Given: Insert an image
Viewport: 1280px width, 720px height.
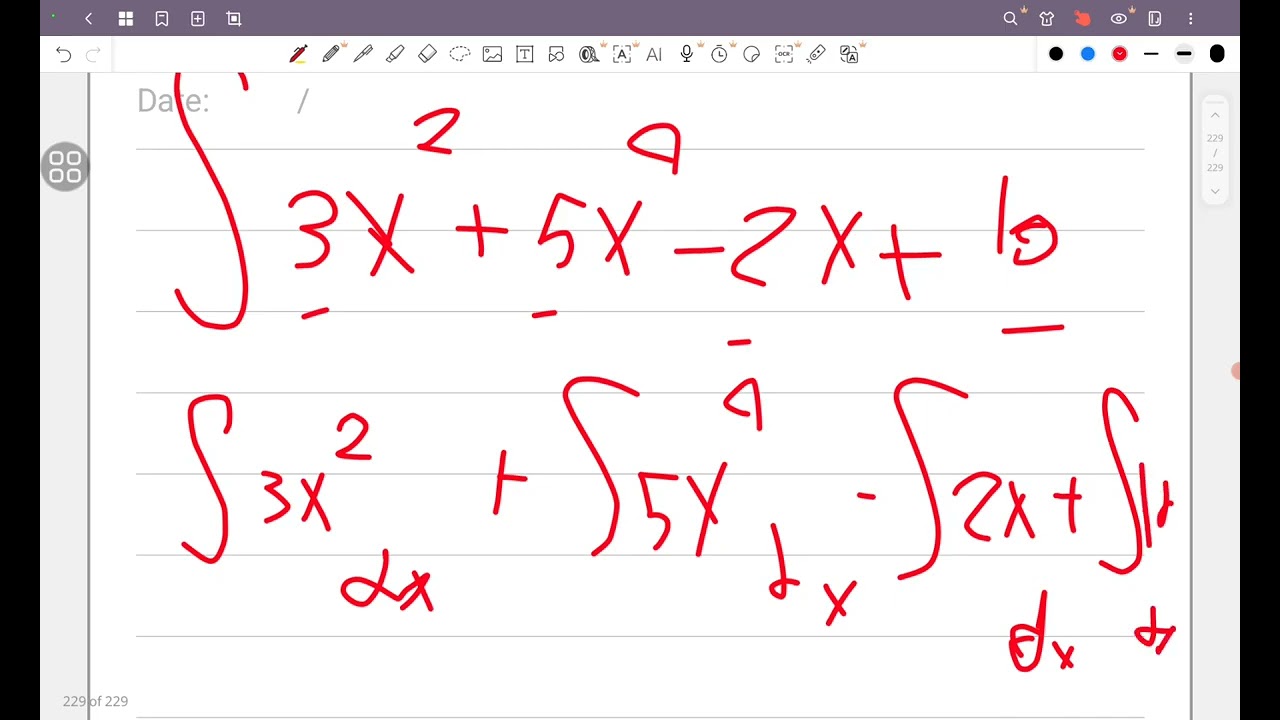Looking at the screenshot, I should (x=492, y=54).
